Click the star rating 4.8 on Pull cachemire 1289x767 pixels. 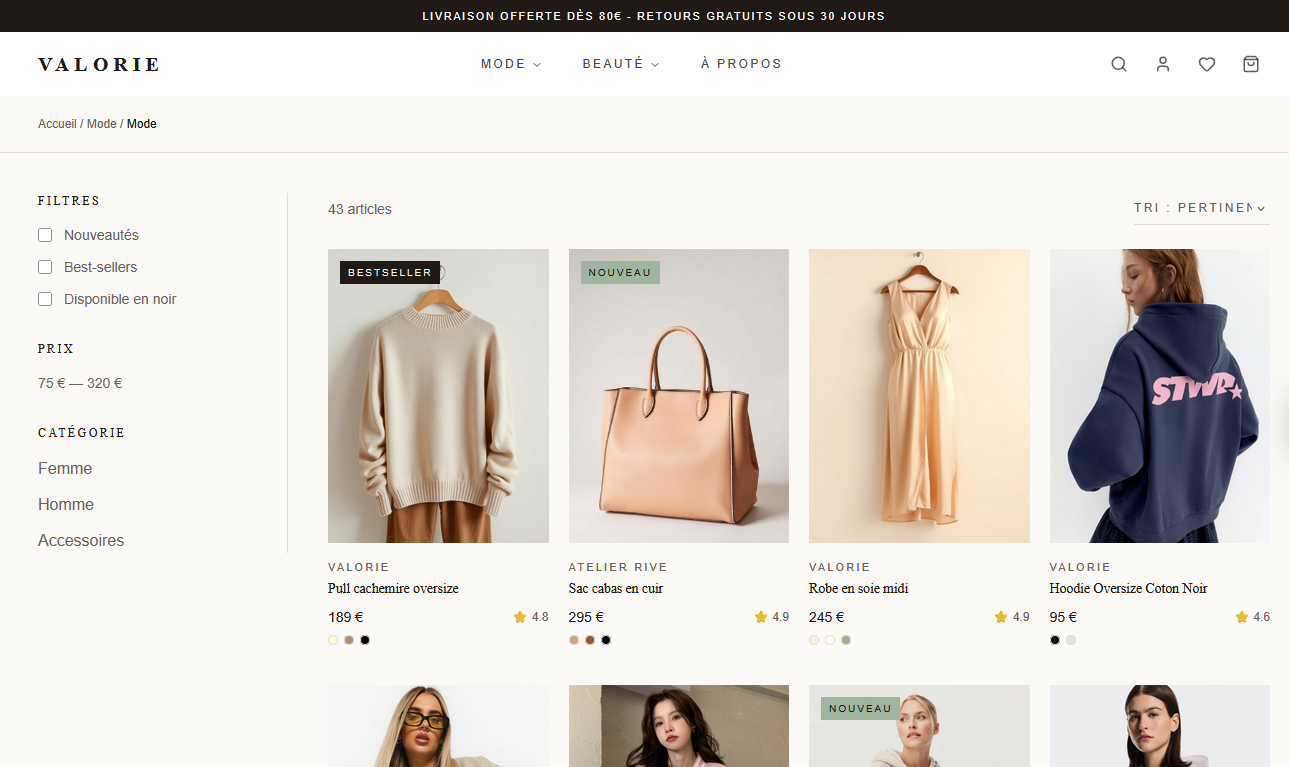pos(531,617)
